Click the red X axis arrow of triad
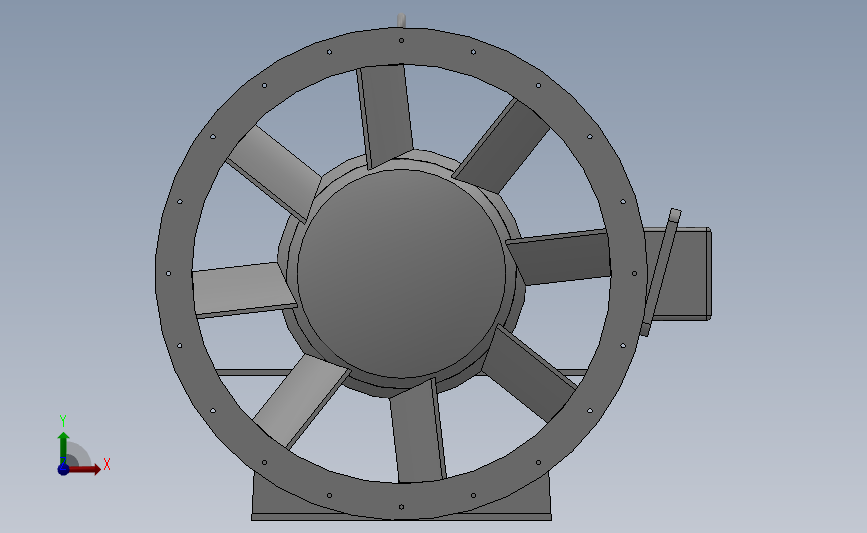This screenshot has width=867, height=533. [85, 469]
